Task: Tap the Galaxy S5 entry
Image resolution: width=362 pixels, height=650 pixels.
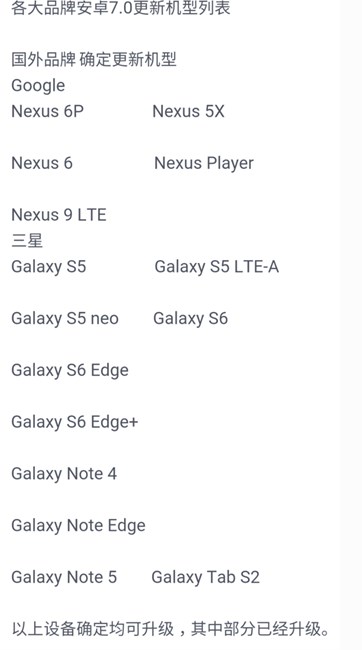Action: coord(49,267)
